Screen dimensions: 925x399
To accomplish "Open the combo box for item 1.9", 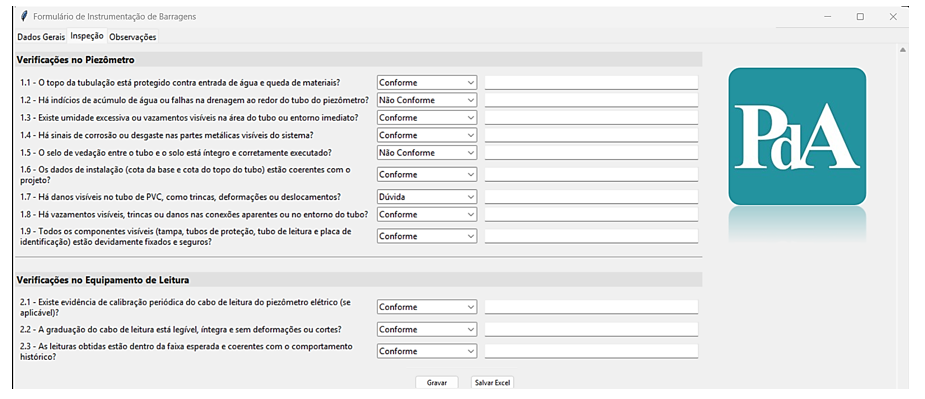I will point(427,236).
